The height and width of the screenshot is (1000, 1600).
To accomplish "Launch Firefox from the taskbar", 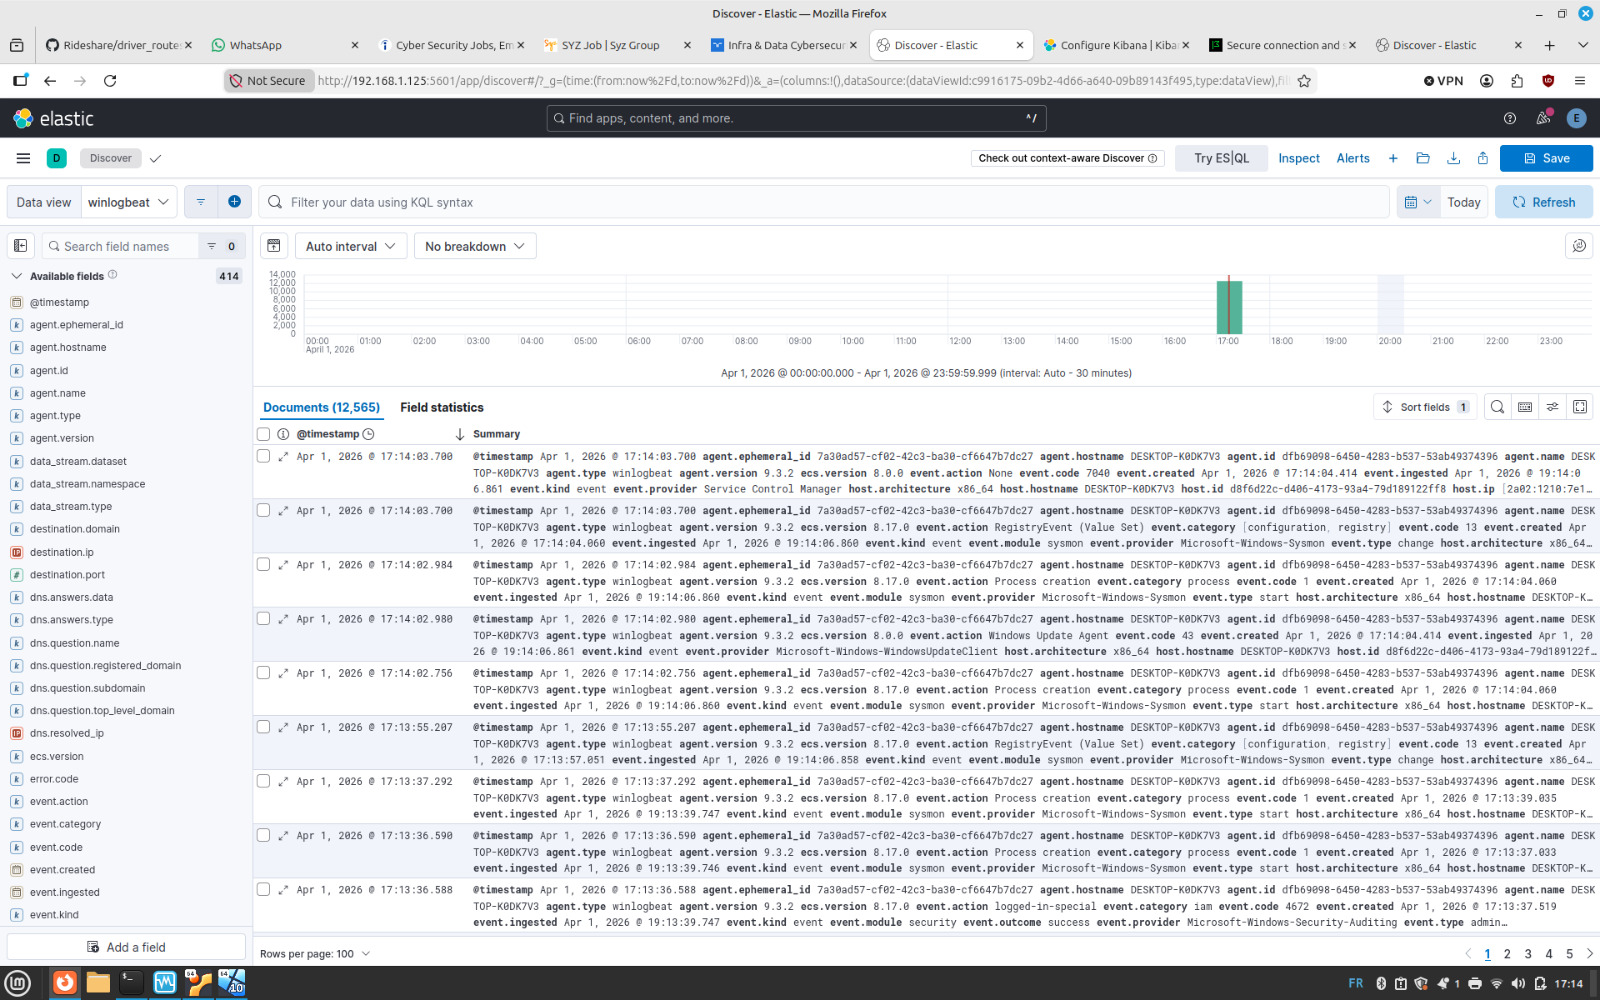I will click(64, 982).
